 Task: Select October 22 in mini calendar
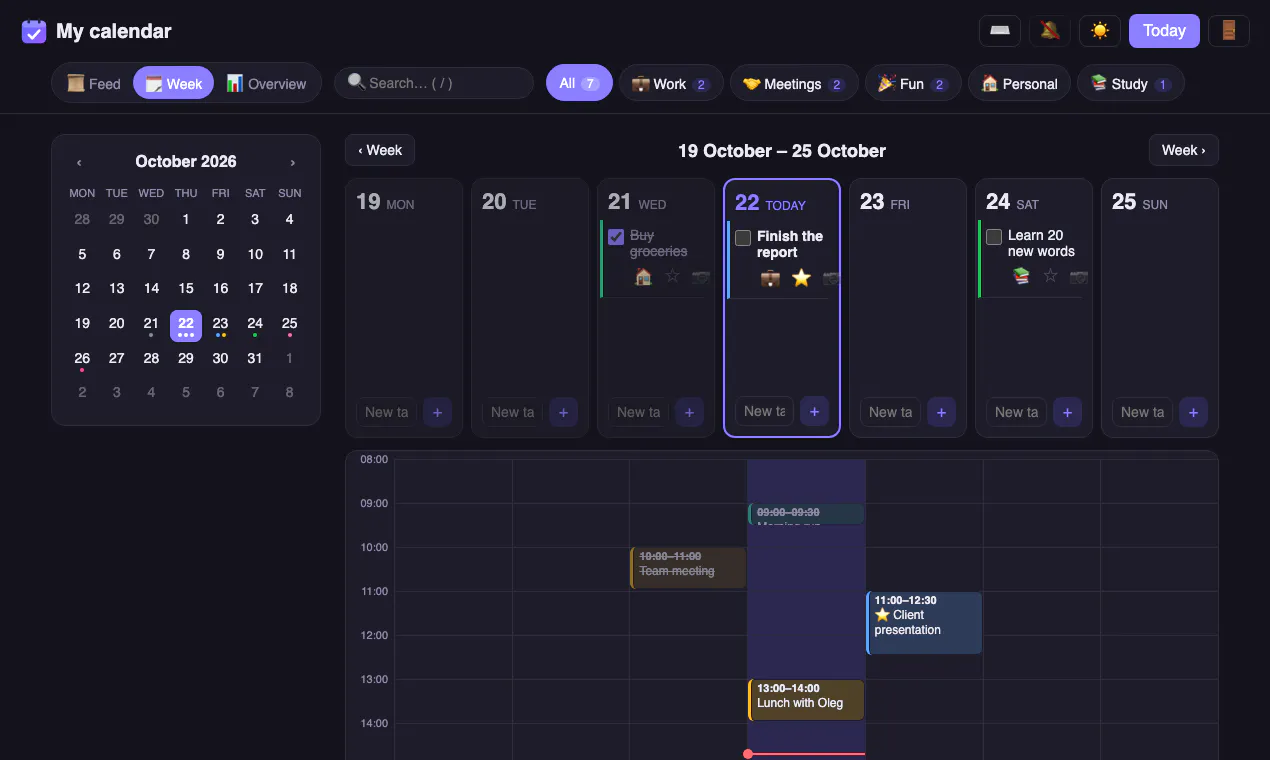click(186, 324)
